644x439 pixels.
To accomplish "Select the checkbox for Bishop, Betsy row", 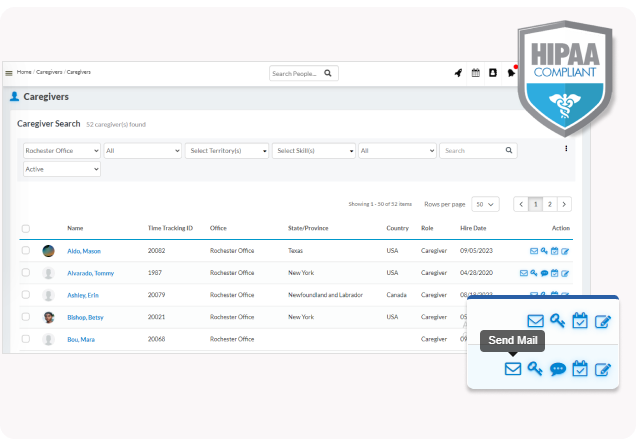I will click(x=26, y=317).
